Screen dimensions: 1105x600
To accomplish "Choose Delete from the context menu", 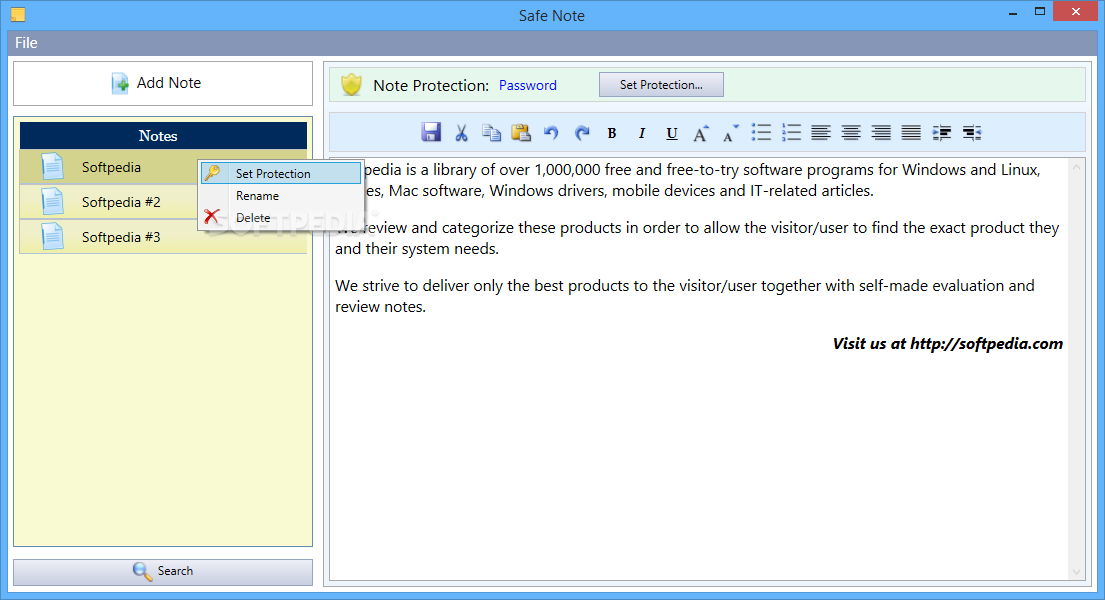I will pyautogui.click(x=280, y=217).
